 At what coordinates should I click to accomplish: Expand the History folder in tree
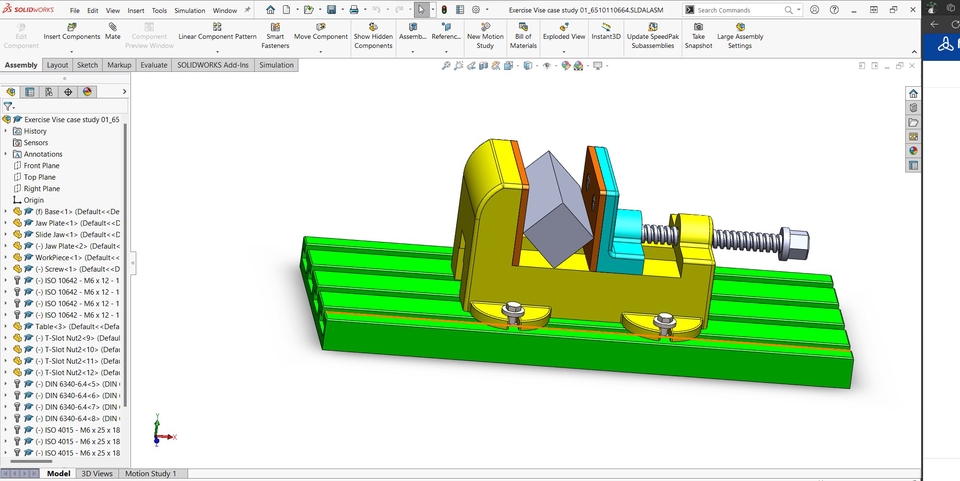6,131
